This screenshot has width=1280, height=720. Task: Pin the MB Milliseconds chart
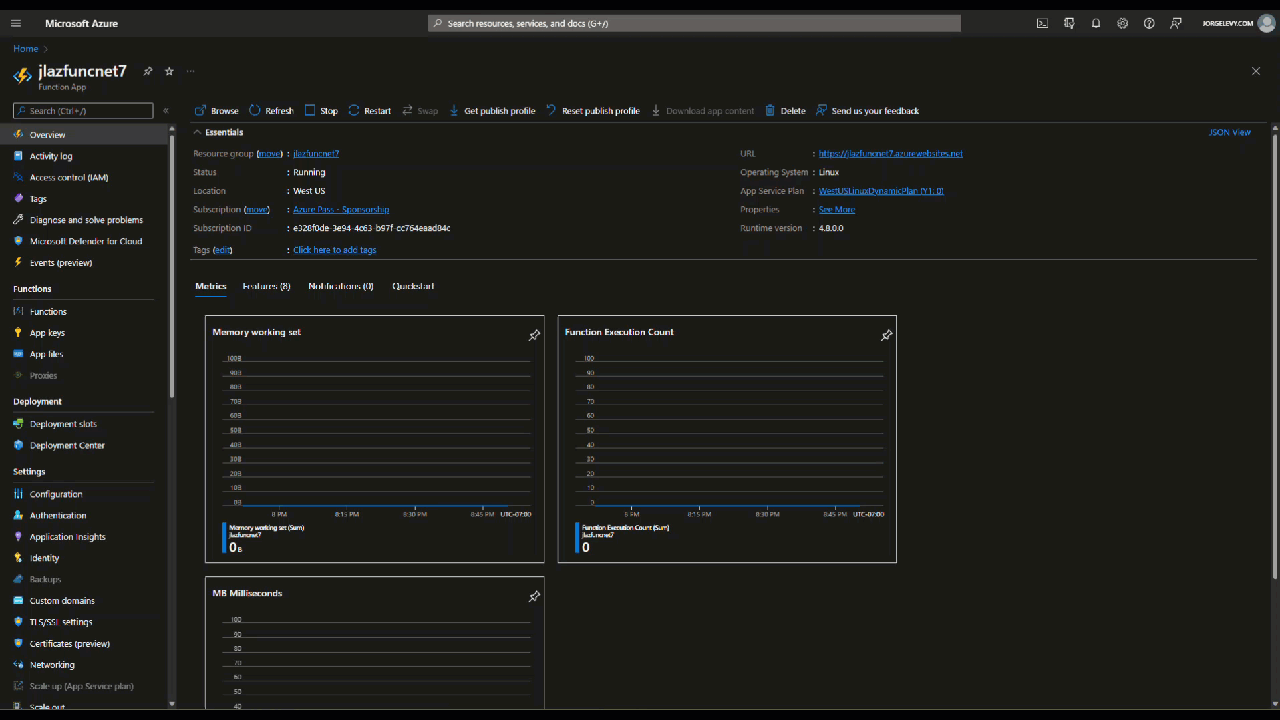click(534, 597)
